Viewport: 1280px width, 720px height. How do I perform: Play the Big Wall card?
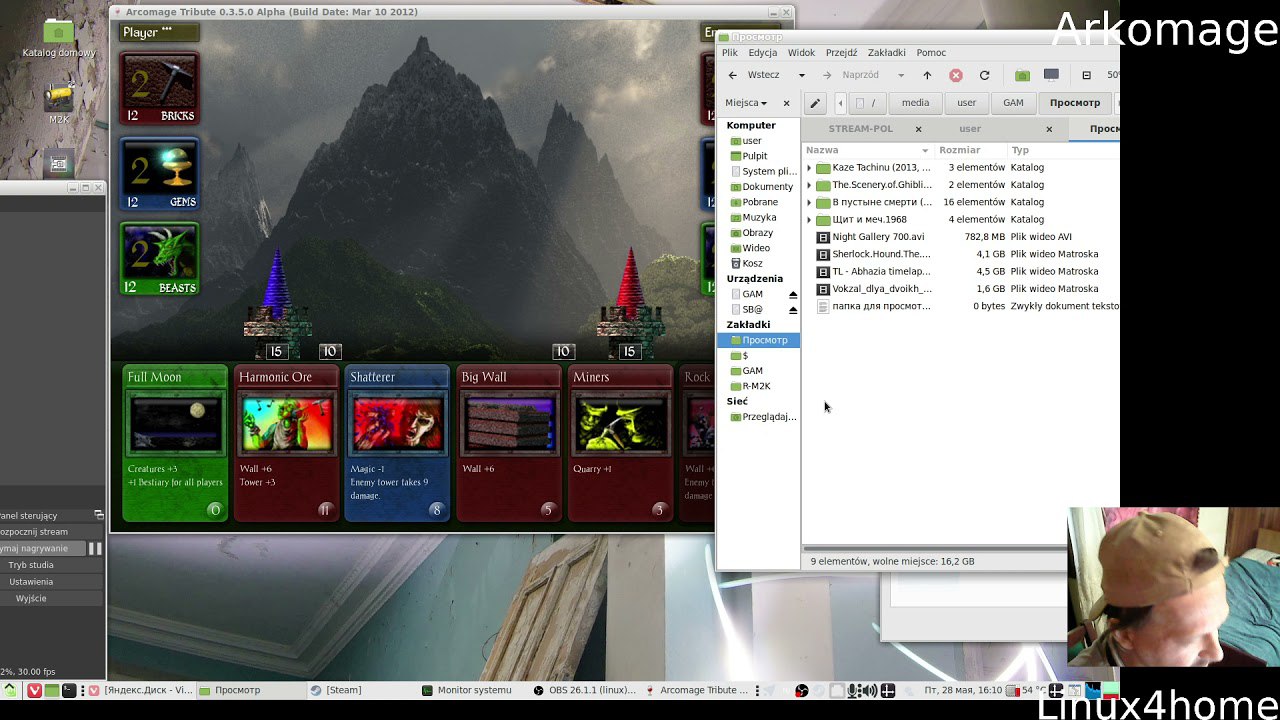[x=509, y=444]
